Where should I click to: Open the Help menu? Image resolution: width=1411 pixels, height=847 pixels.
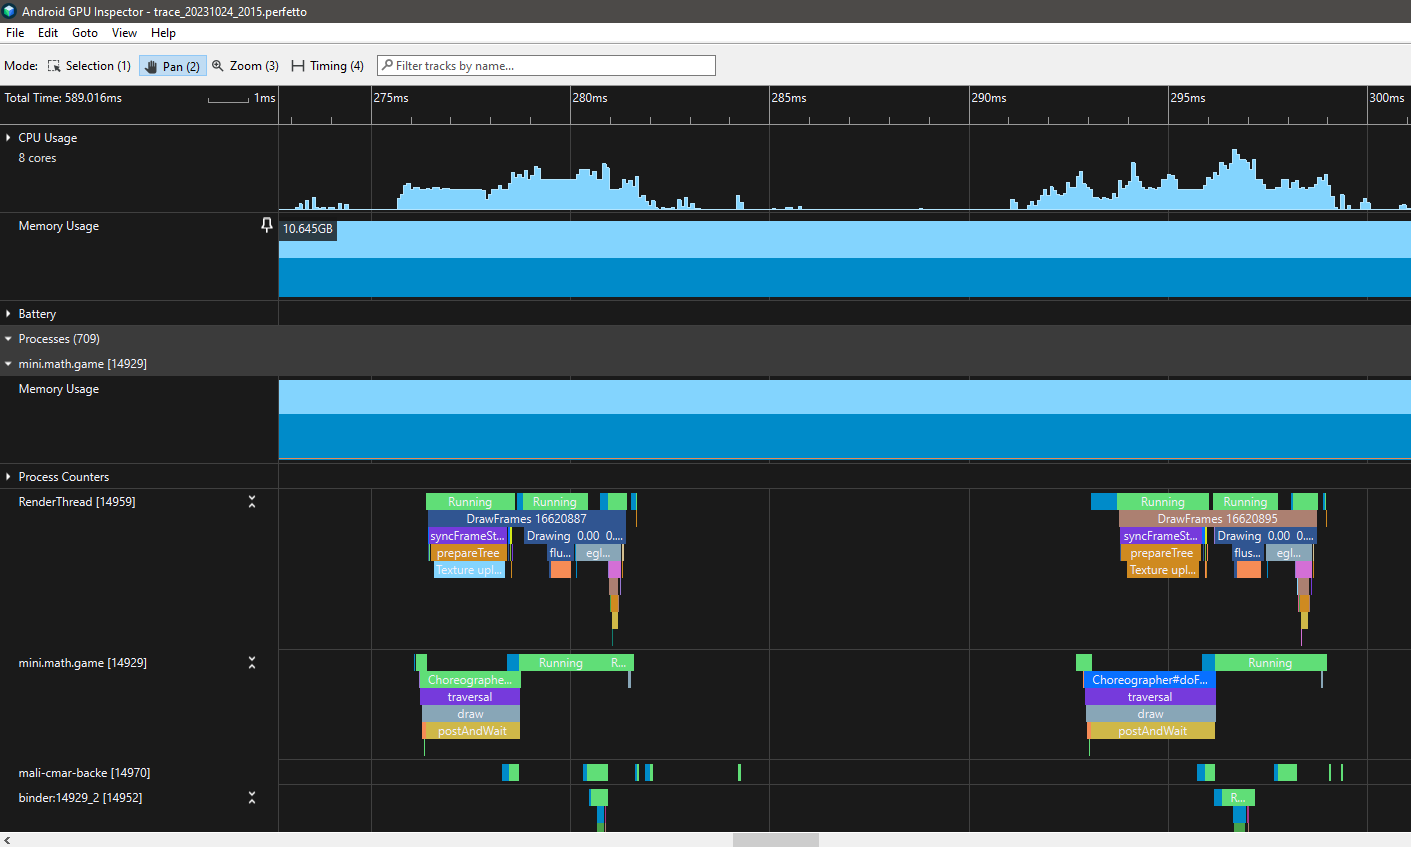click(163, 33)
